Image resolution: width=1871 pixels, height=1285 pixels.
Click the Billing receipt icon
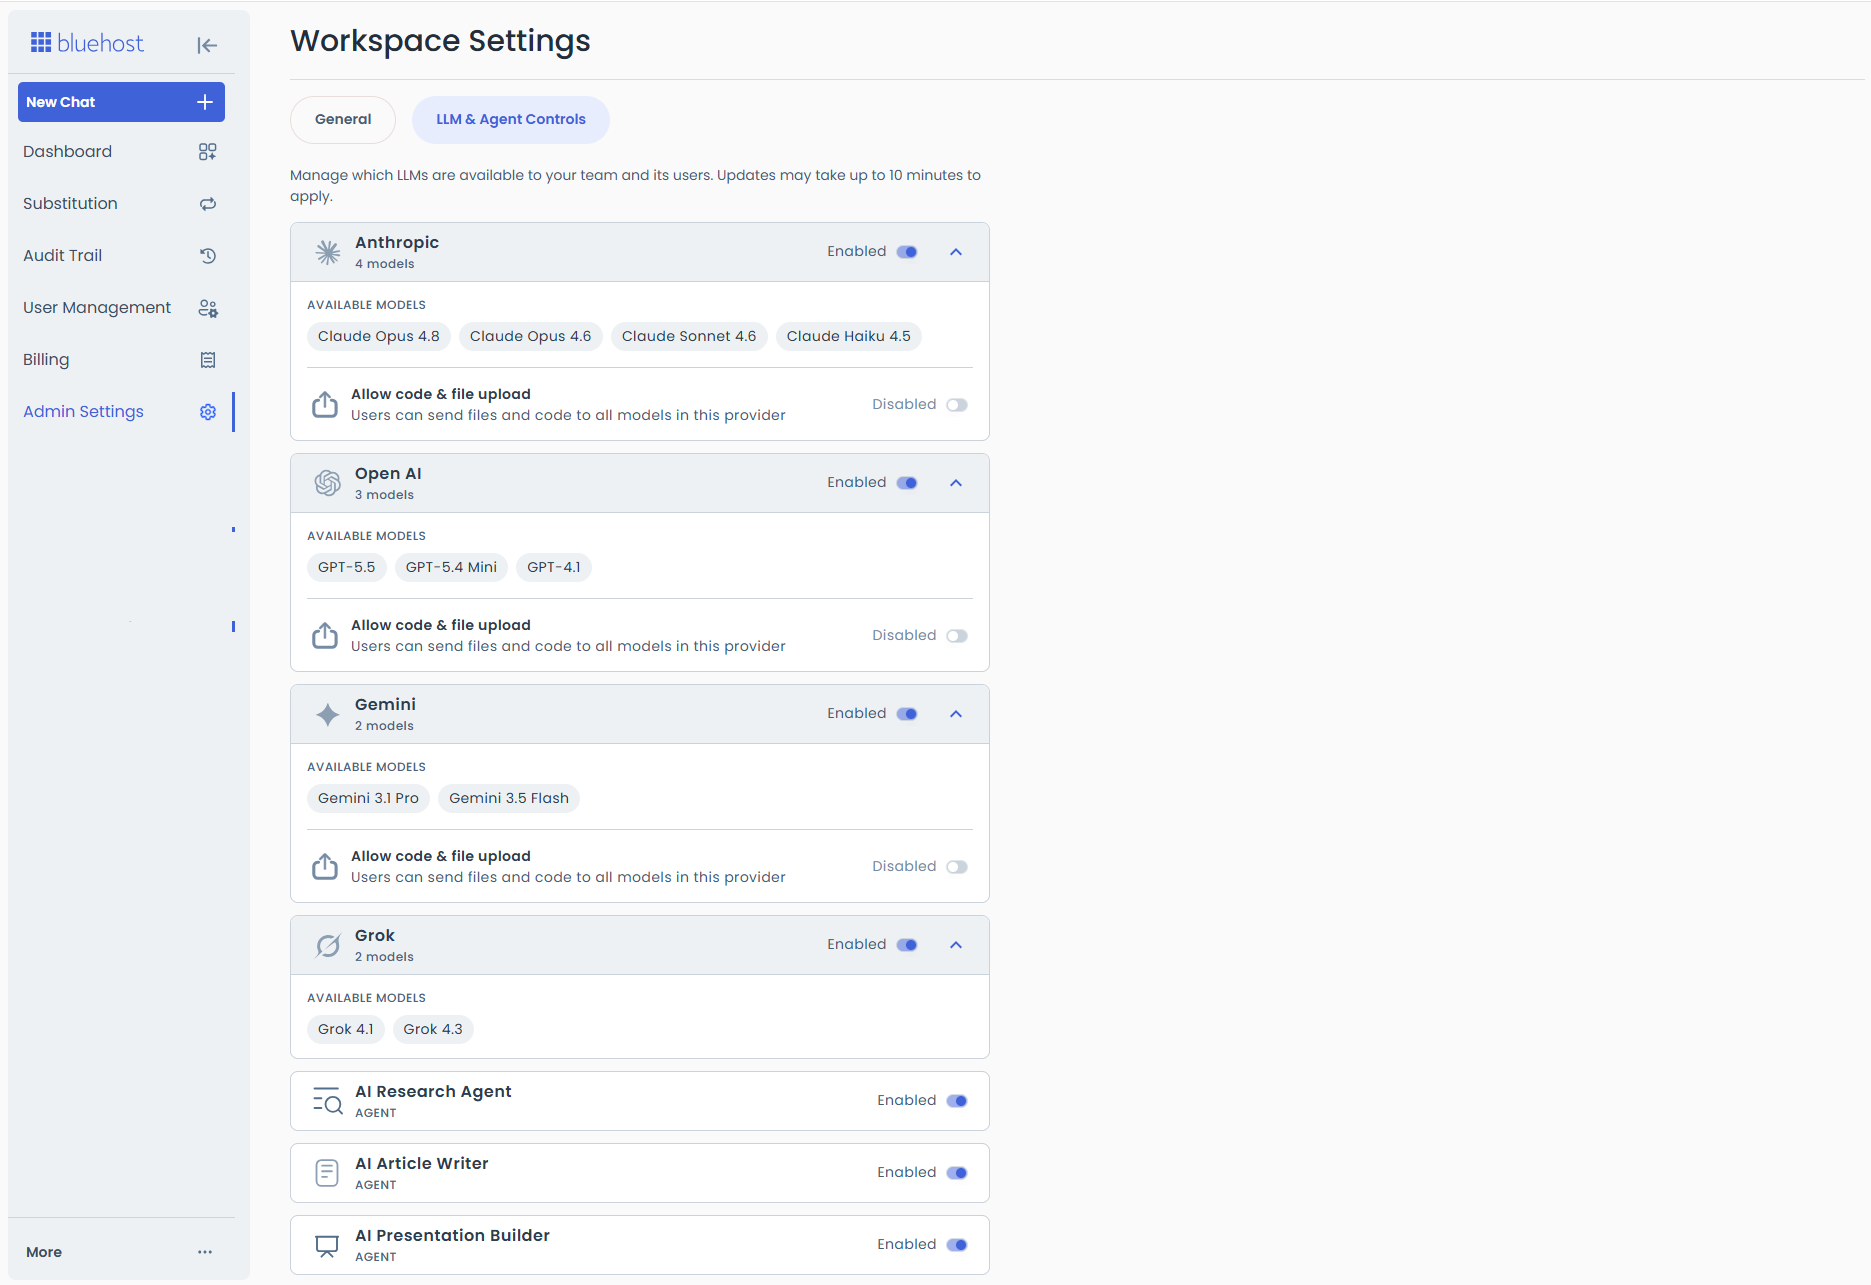[208, 360]
